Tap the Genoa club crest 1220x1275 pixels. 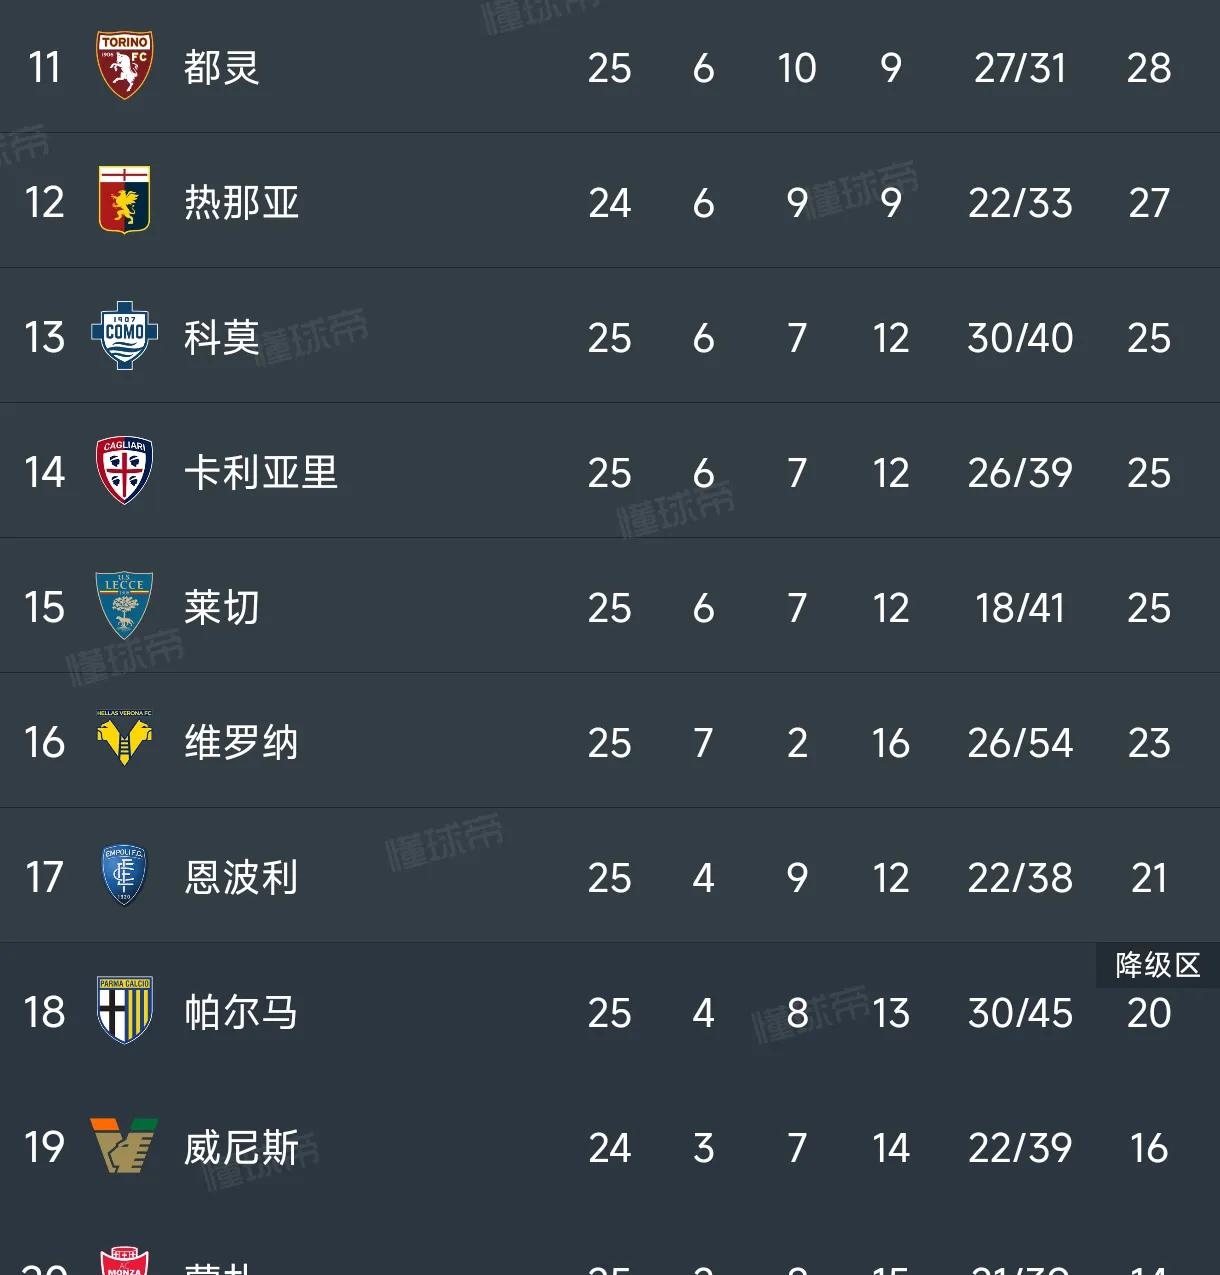[x=124, y=201]
